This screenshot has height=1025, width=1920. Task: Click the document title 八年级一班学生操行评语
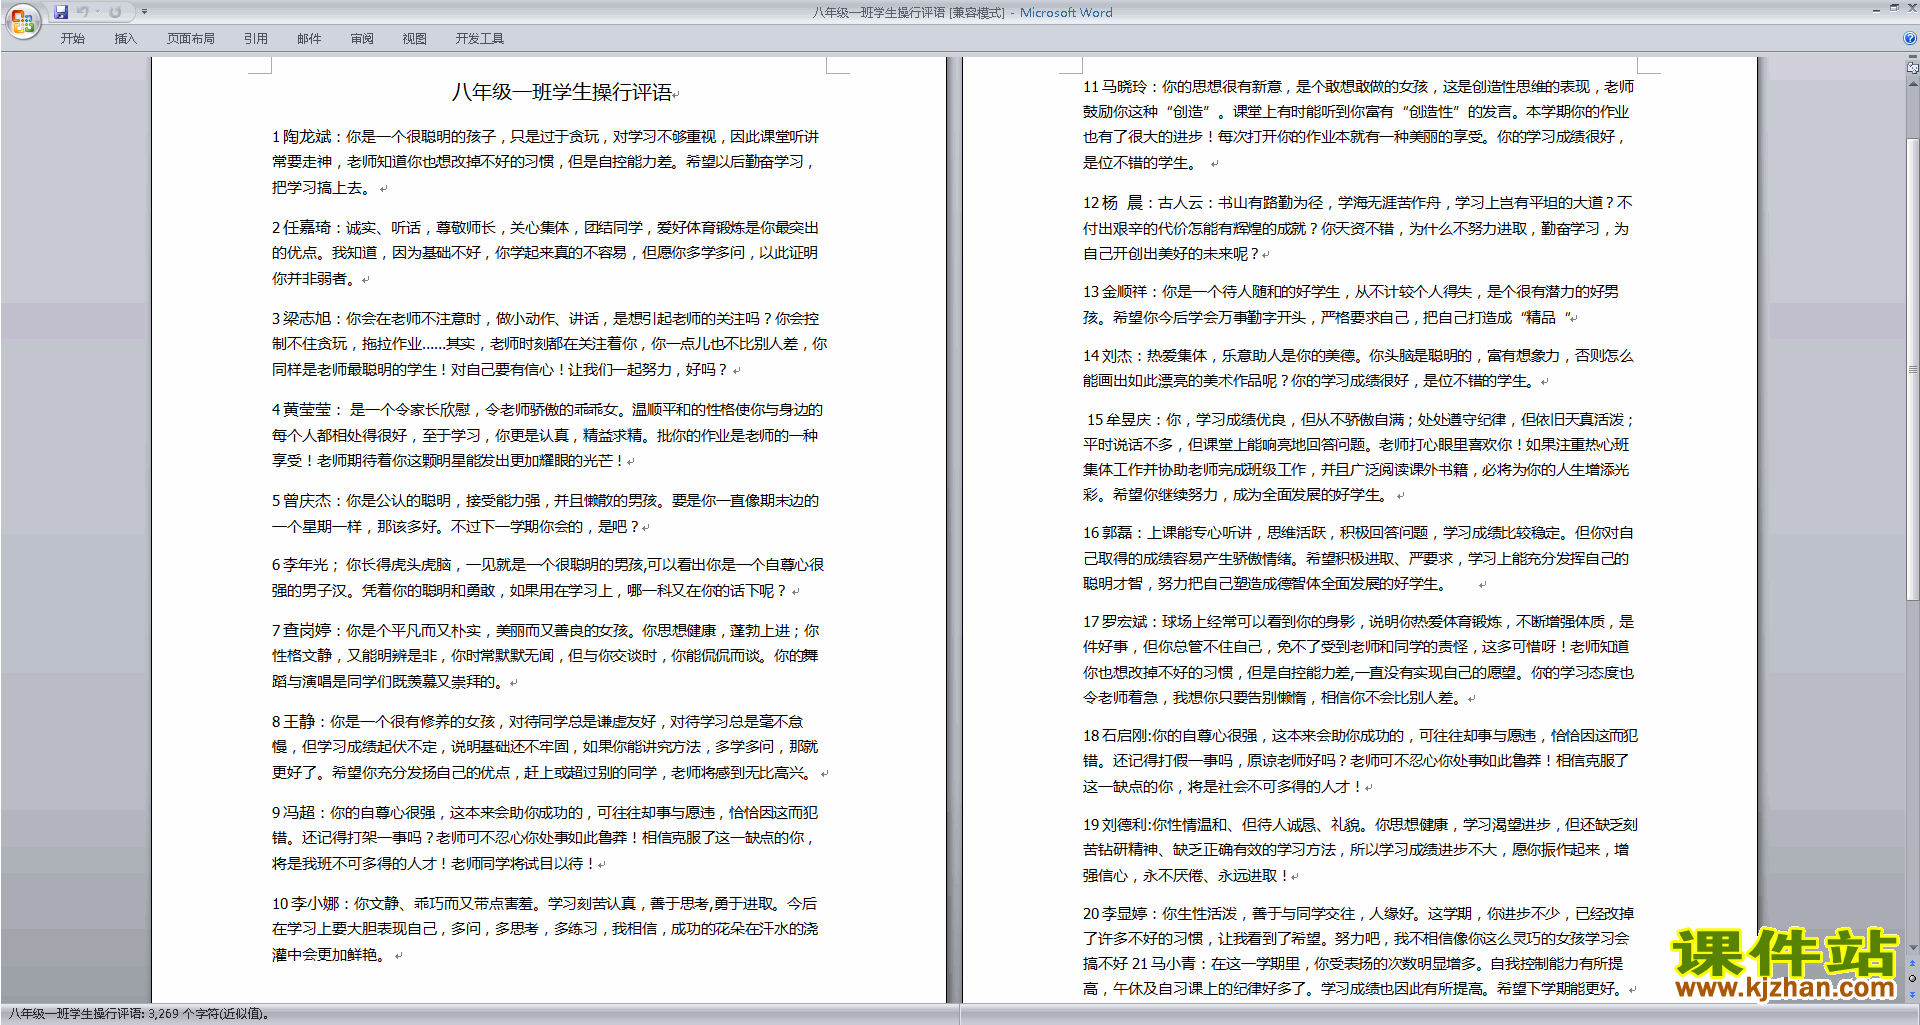562,92
